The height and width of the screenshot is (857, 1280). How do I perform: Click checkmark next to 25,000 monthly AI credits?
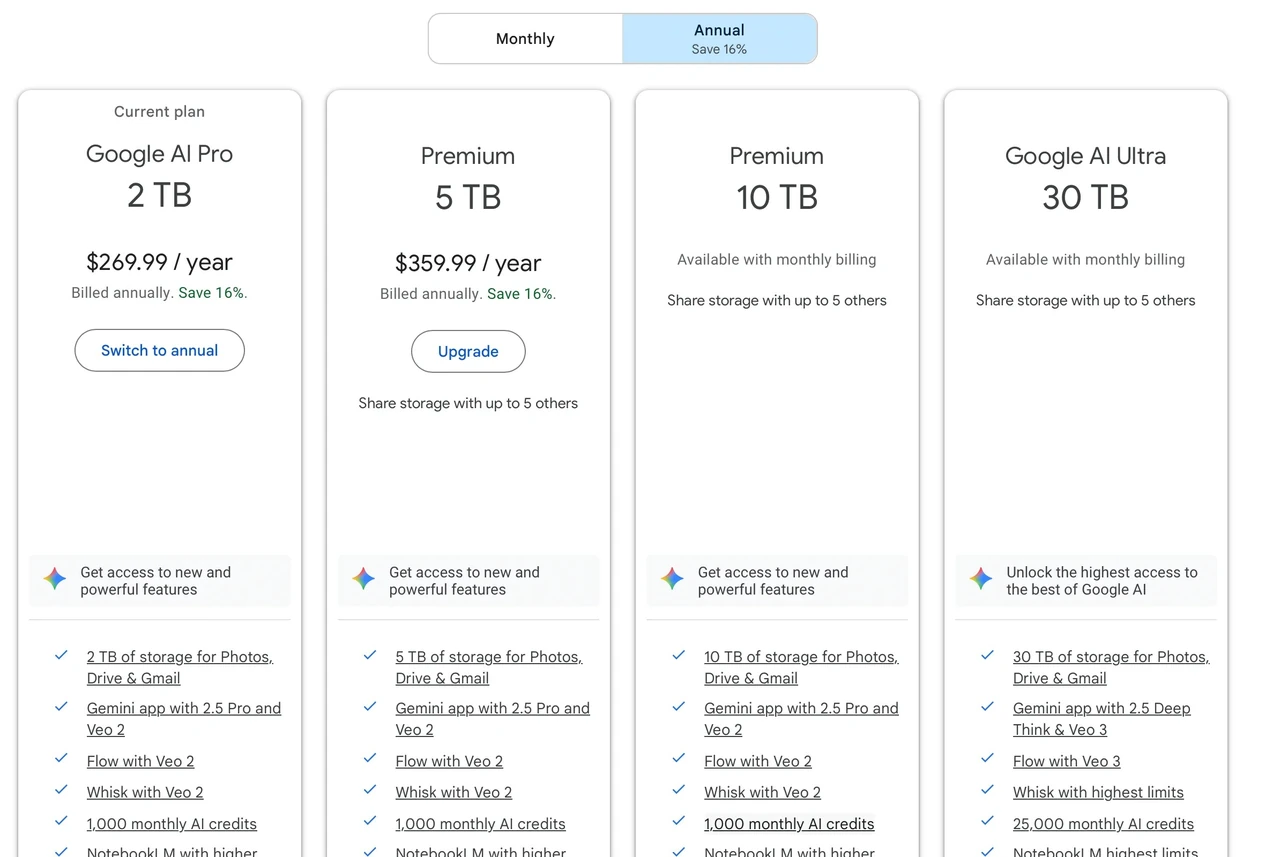coord(988,821)
